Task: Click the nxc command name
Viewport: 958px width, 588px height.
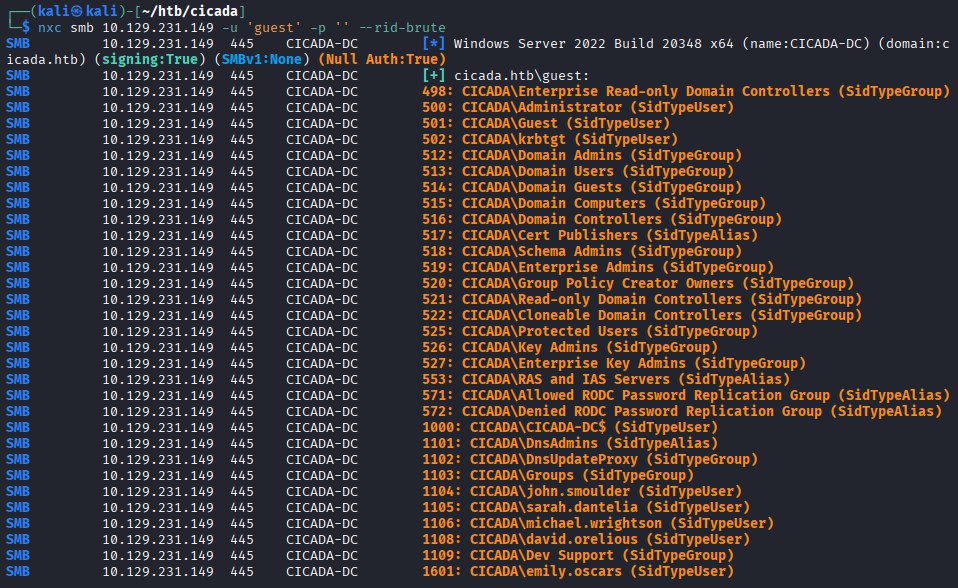Action: pos(50,27)
